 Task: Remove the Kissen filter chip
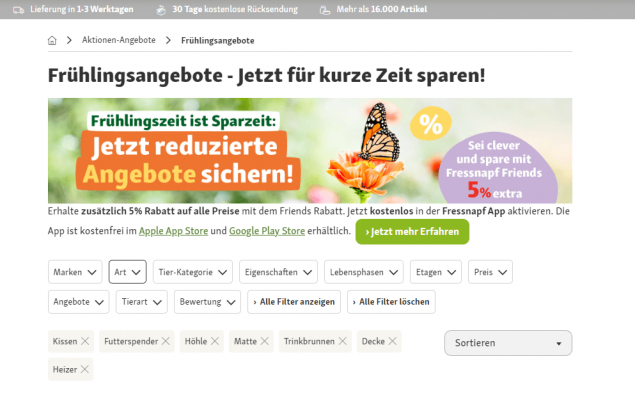click(85, 341)
